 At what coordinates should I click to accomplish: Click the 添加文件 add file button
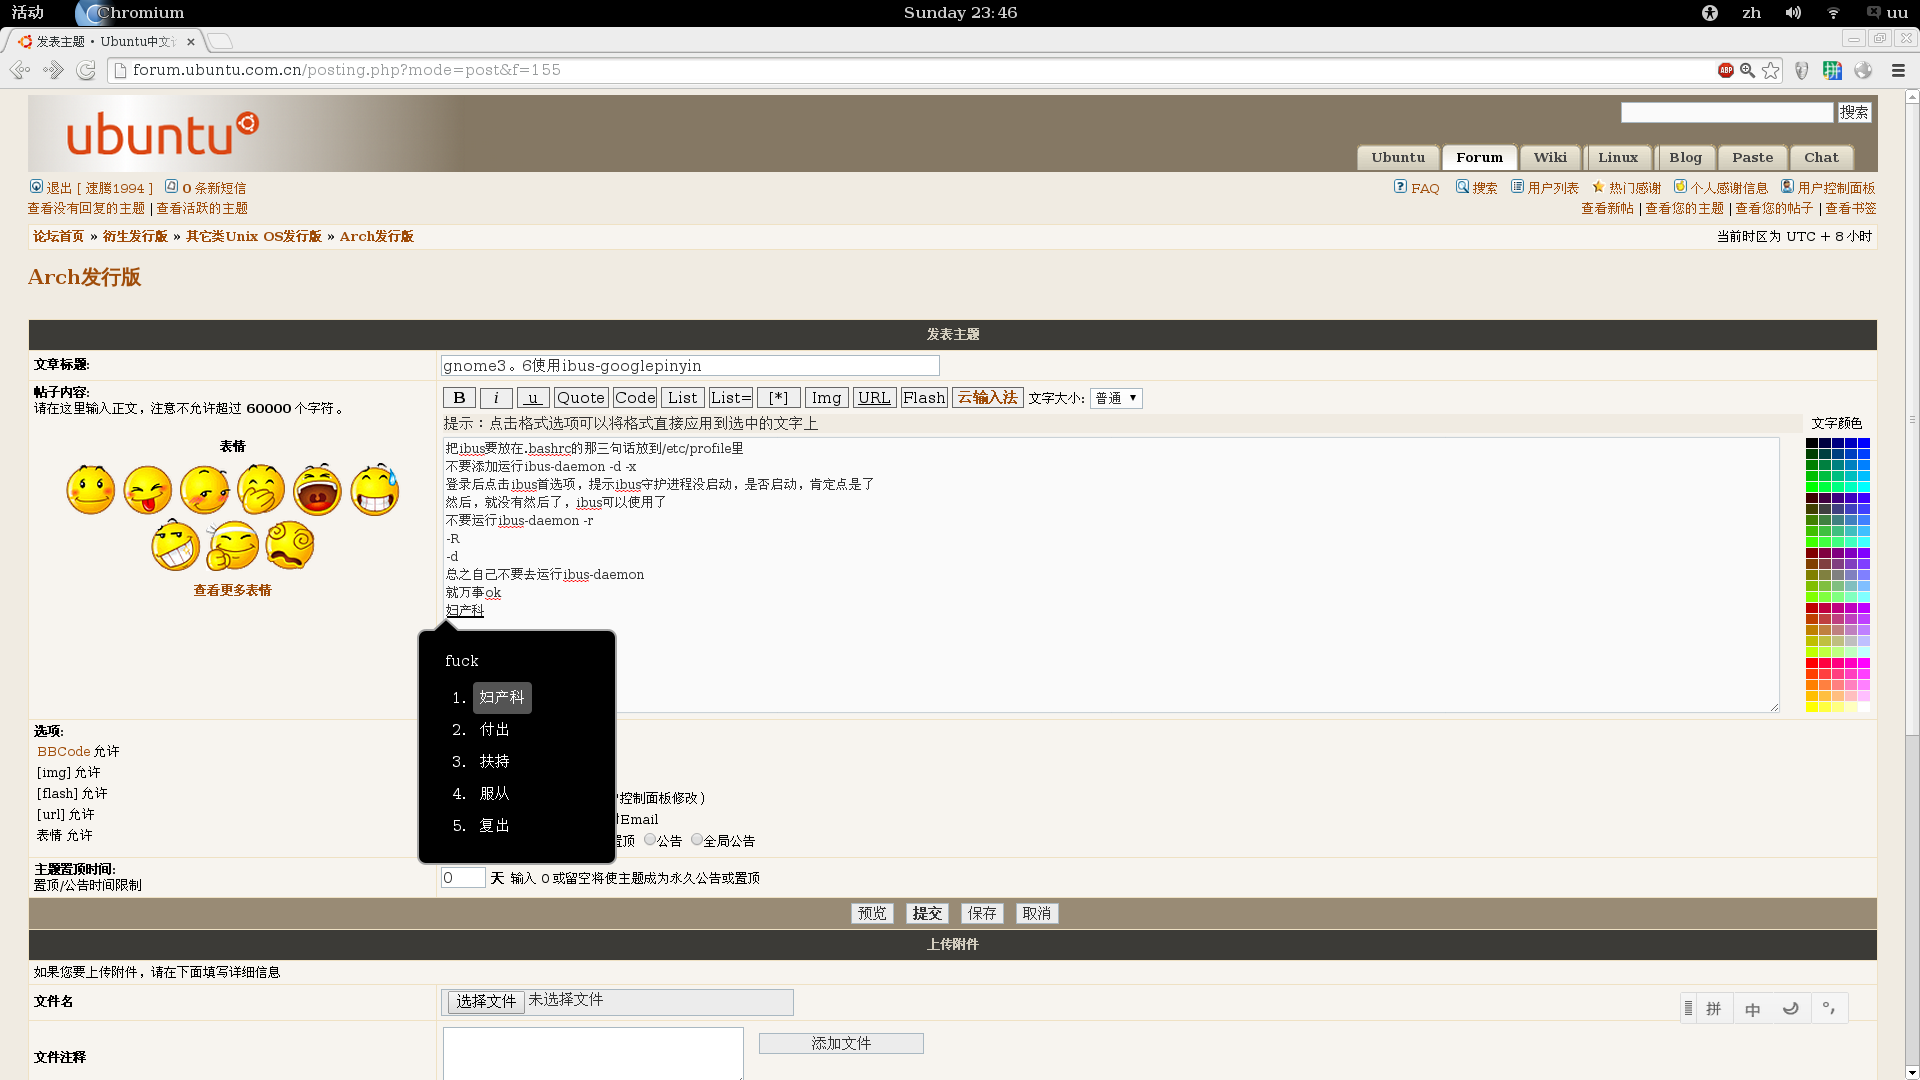click(x=841, y=1043)
